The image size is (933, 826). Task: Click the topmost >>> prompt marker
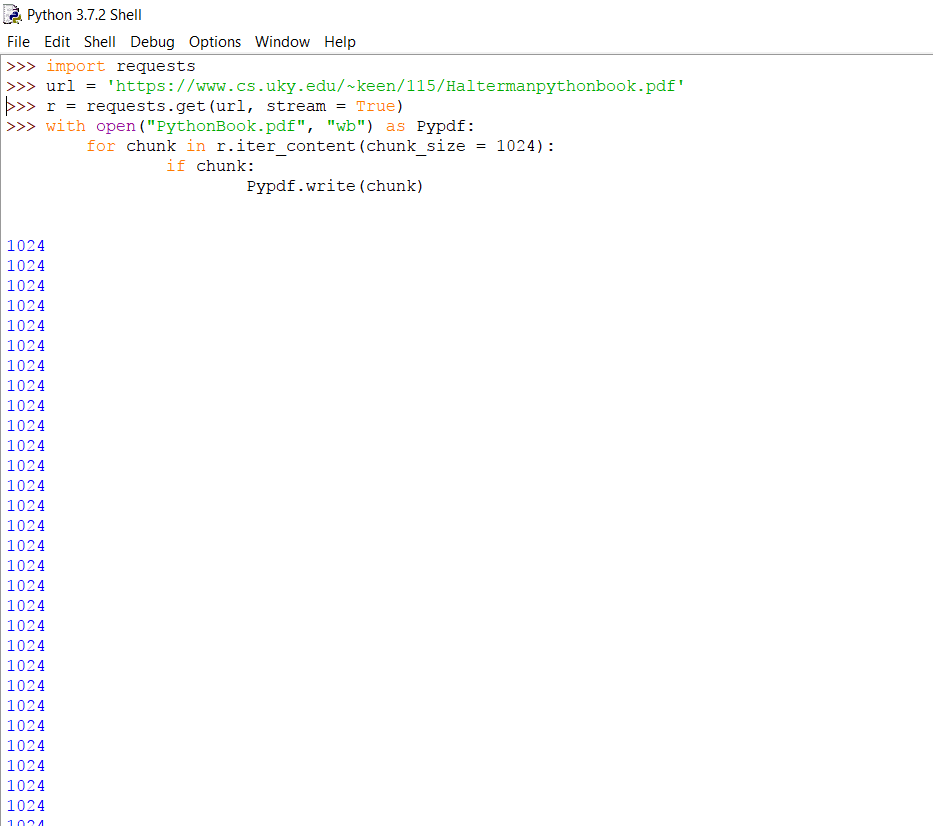(x=20, y=66)
